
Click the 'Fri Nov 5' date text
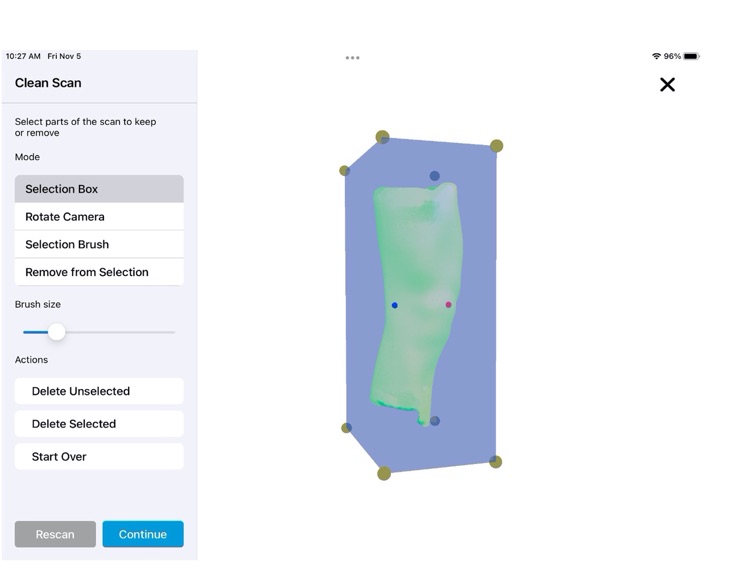[x=64, y=56]
